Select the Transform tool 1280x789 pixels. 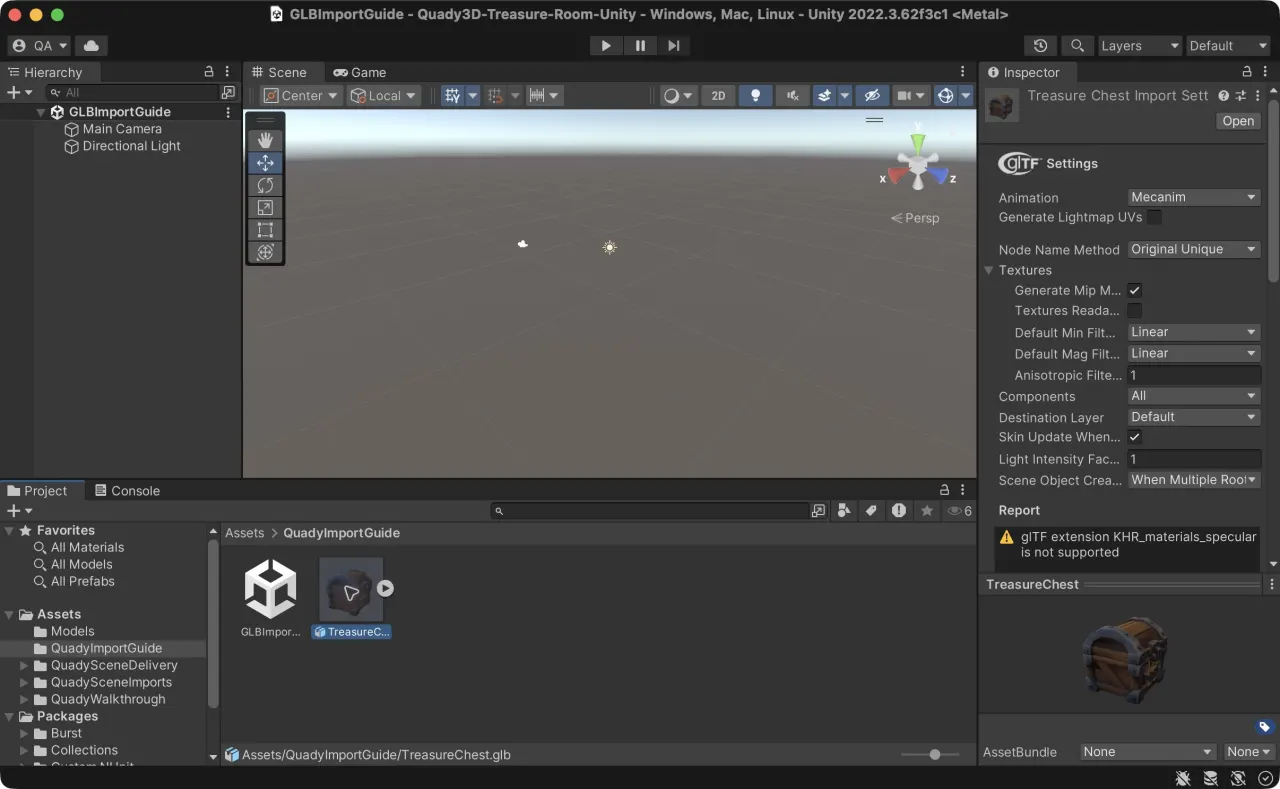pos(265,252)
